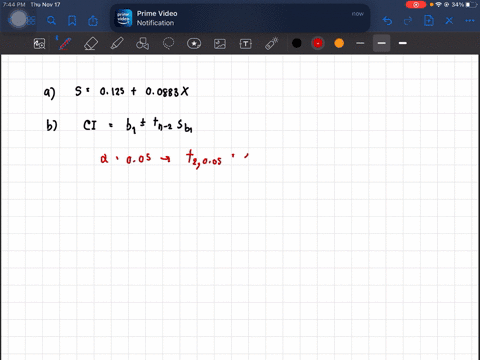Tap the red screen recording indicator
Screen dimensions: 480x360
tap(416, 5)
